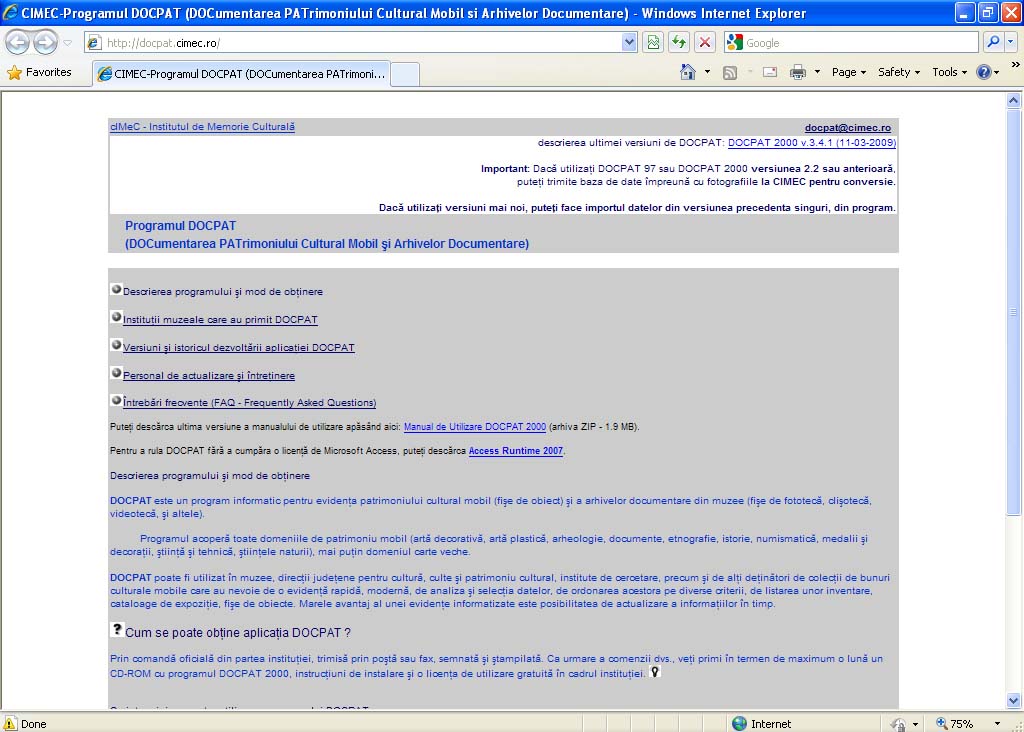Viewport: 1024px width, 732px height.
Task: Open the search provider dropdown arrow
Action: coord(1010,42)
